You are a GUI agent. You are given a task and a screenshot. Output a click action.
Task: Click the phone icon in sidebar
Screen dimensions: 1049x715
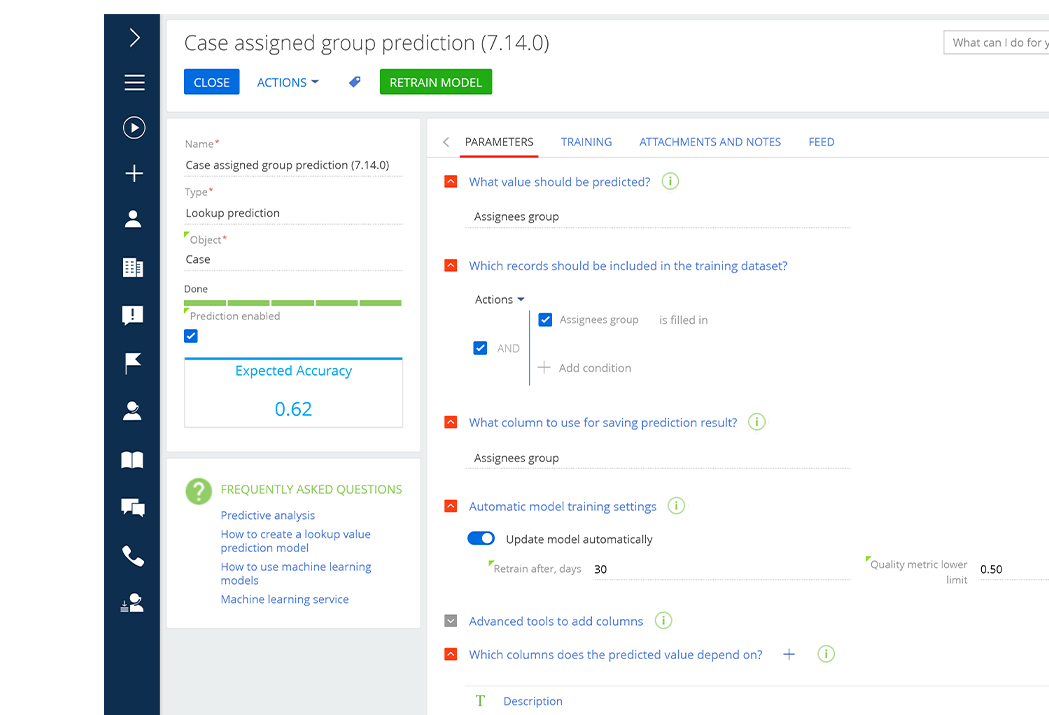pos(133,556)
